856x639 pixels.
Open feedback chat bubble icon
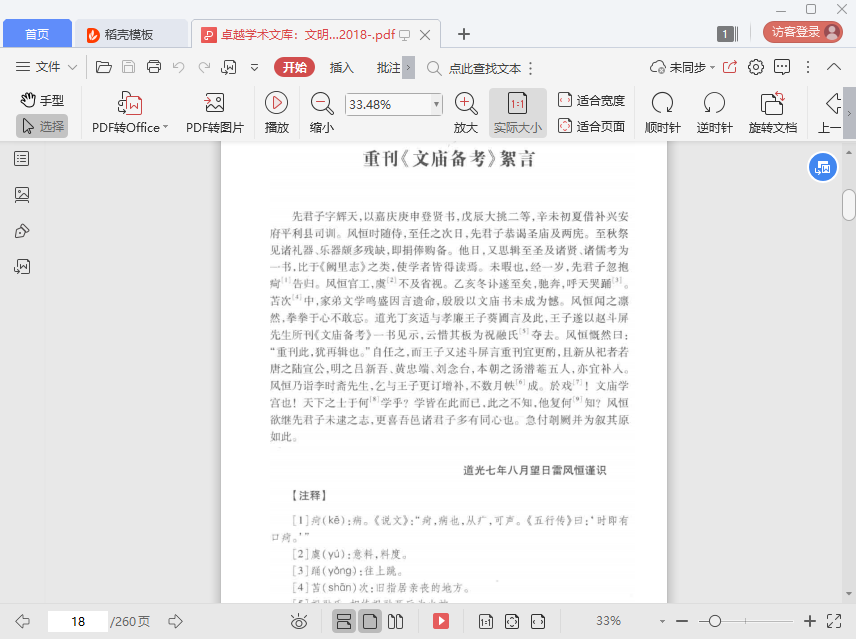point(782,67)
